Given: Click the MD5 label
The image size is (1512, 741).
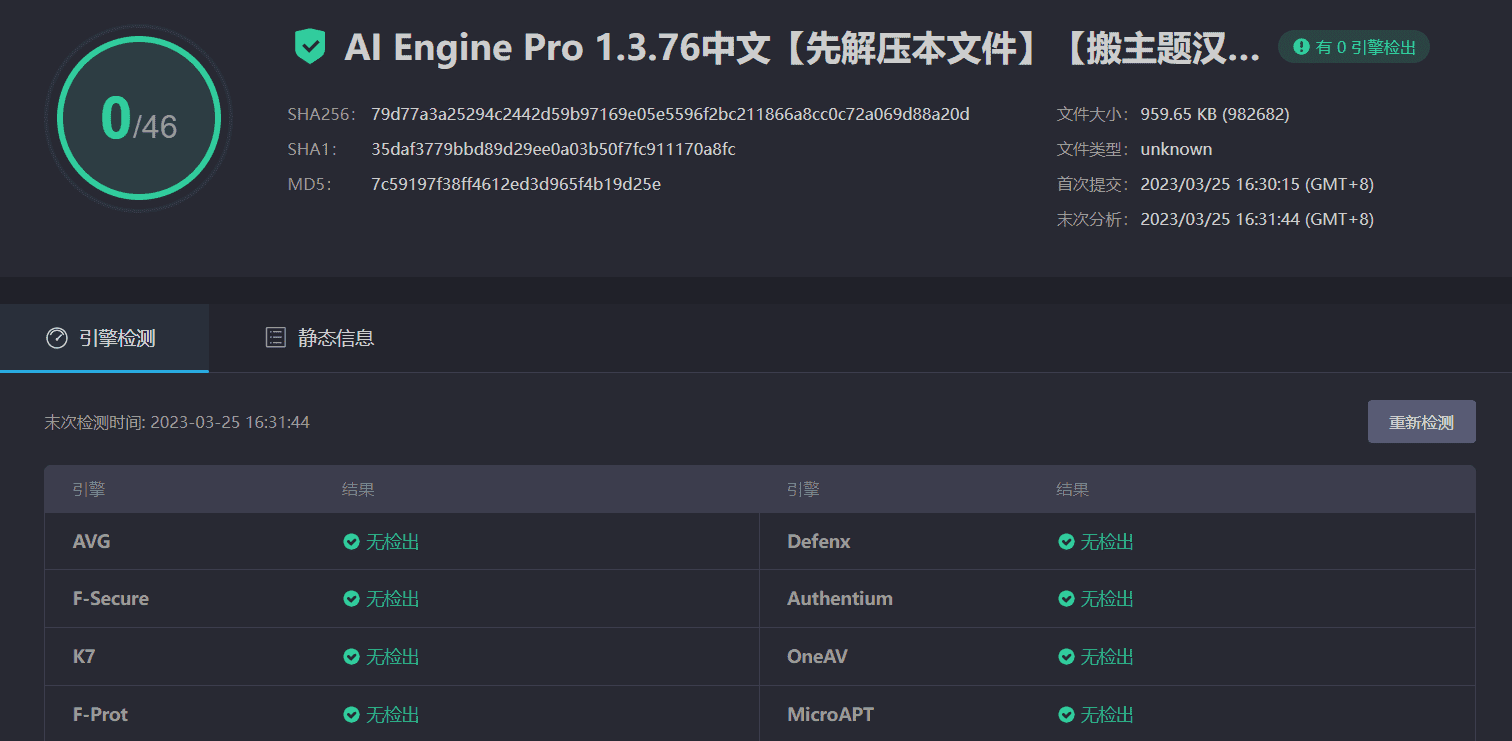Looking at the screenshot, I should pyautogui.click(x=309, y=184).
